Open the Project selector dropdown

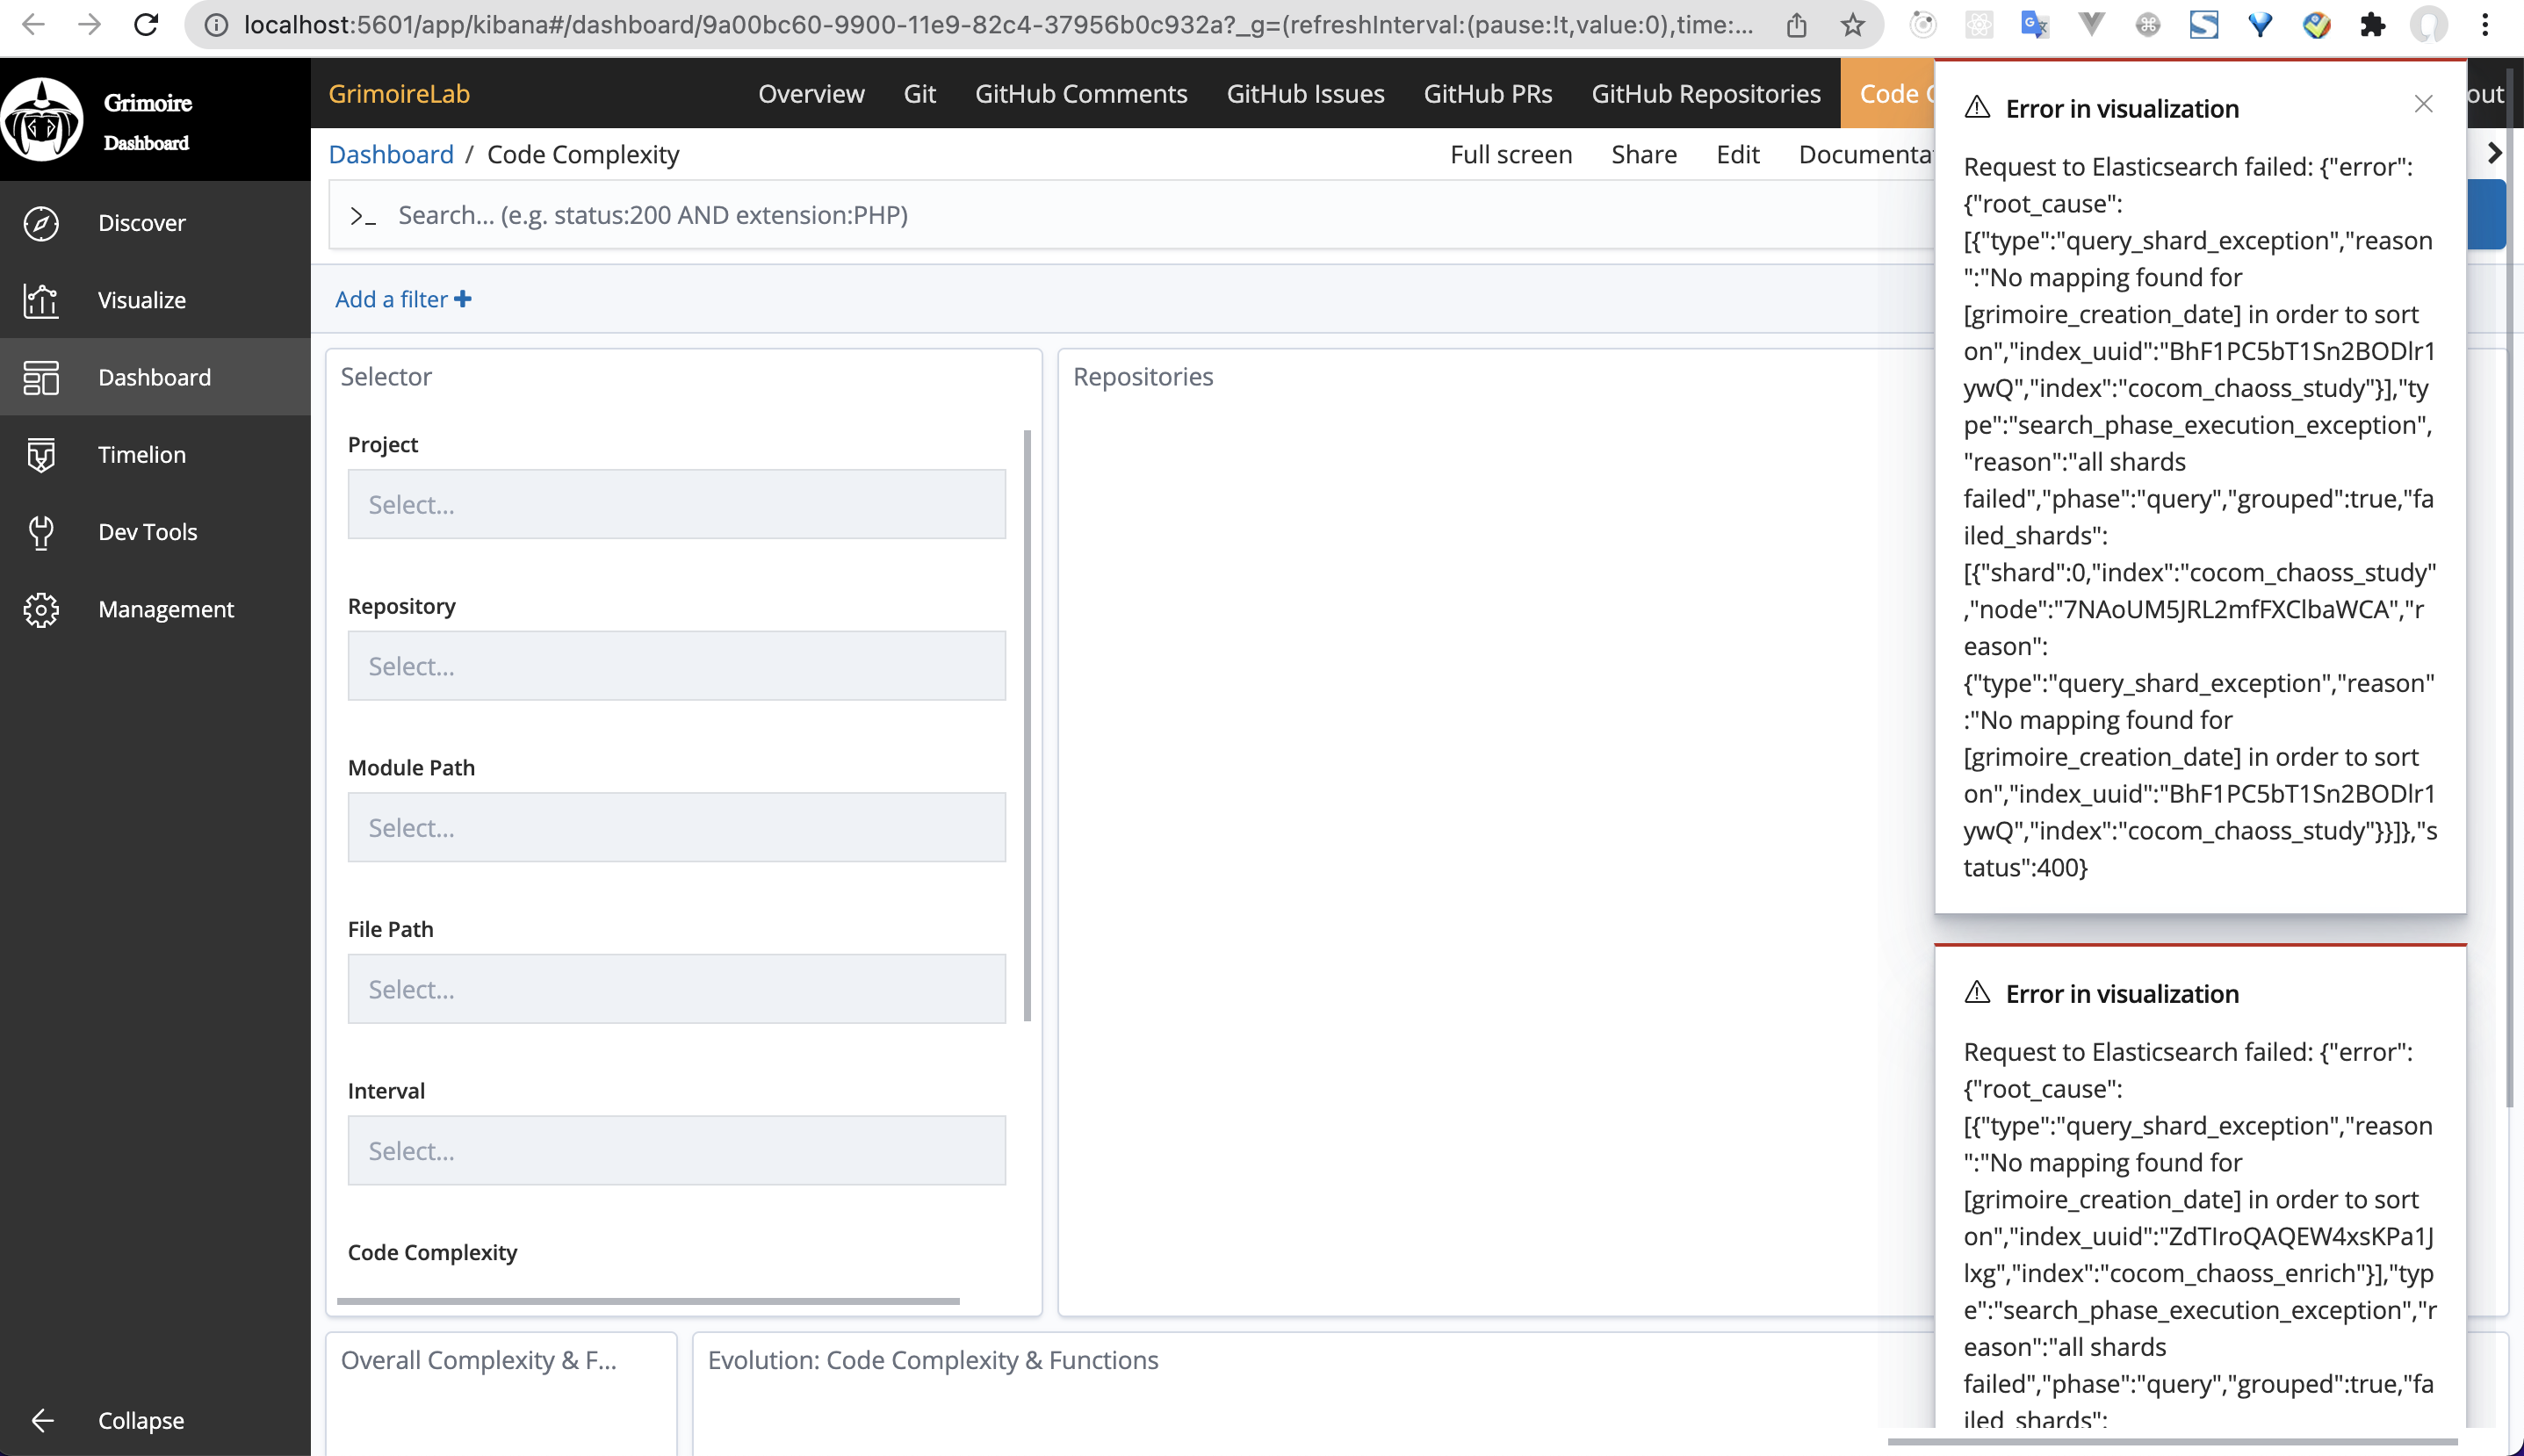676,504
